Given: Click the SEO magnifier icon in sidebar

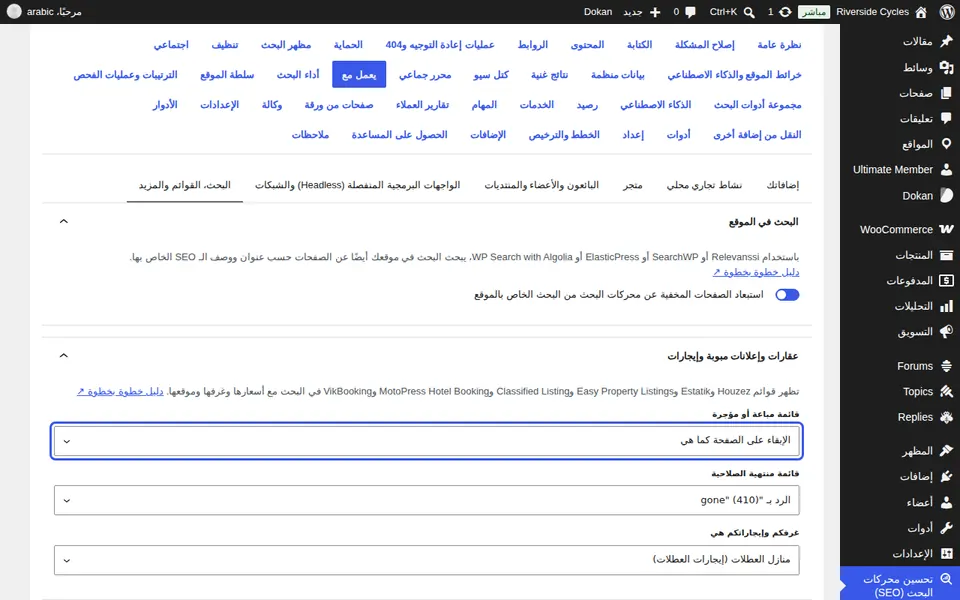Looking at the screenshot, I should click(x=946, y=579).
